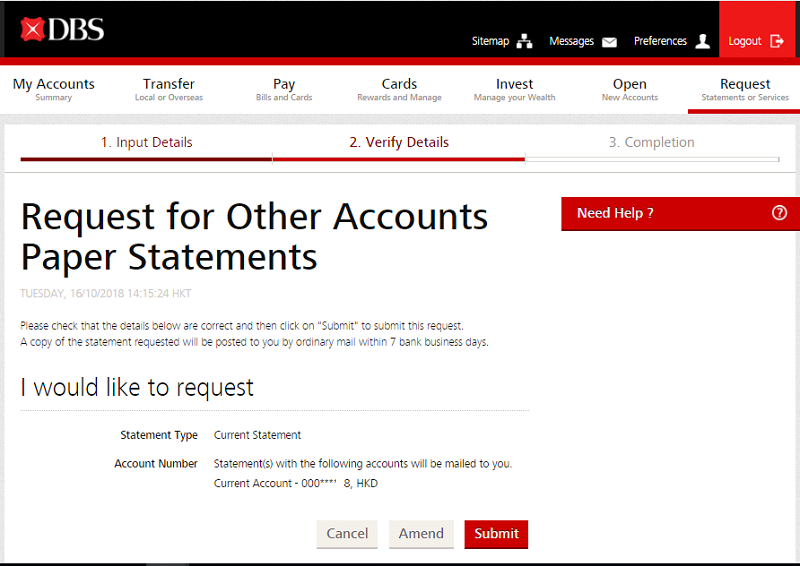Expand the Need Help panel
The width and height of the screenshot is (800, 566).
(x=615, y=213)
